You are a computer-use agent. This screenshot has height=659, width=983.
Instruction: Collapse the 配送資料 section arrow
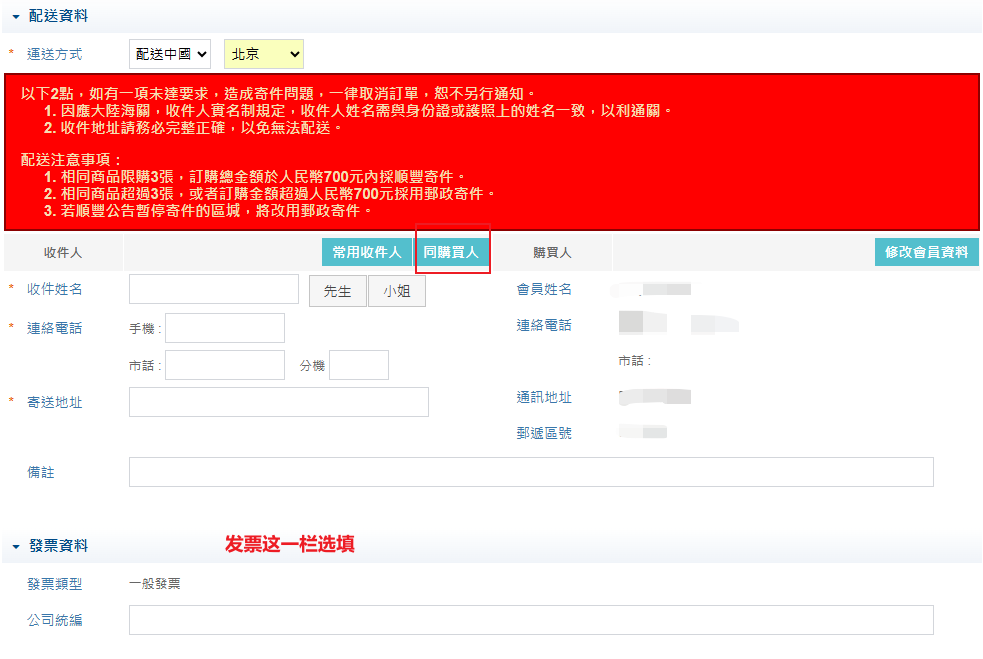point(16,17)
